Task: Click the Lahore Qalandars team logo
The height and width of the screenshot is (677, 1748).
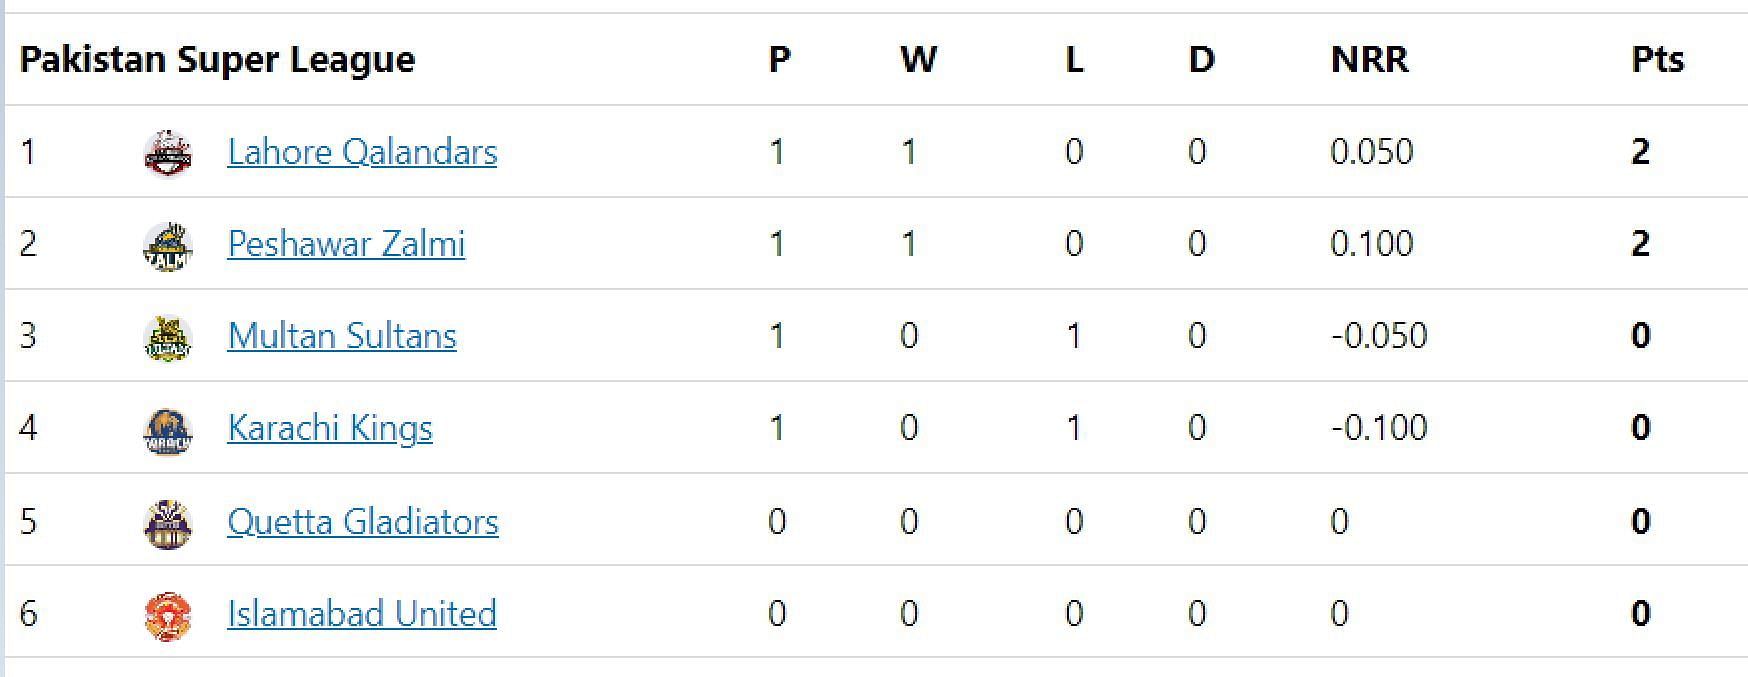Action: click(x=168, y=152)
